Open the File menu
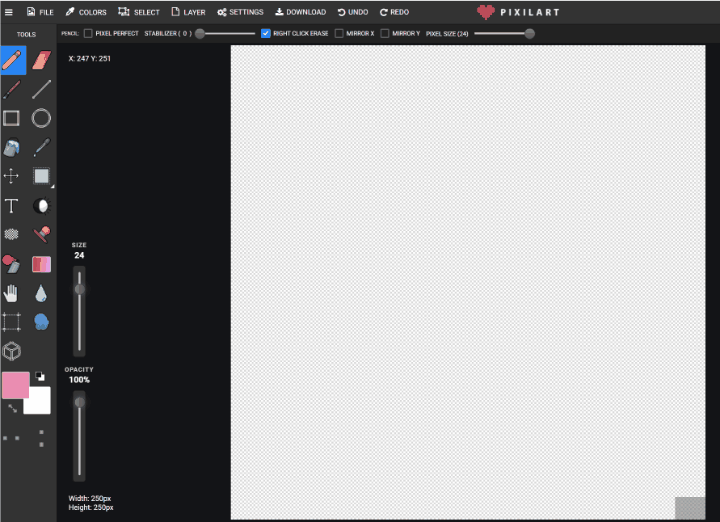Viewport: 720px width, 522px height. pos(40,12)
